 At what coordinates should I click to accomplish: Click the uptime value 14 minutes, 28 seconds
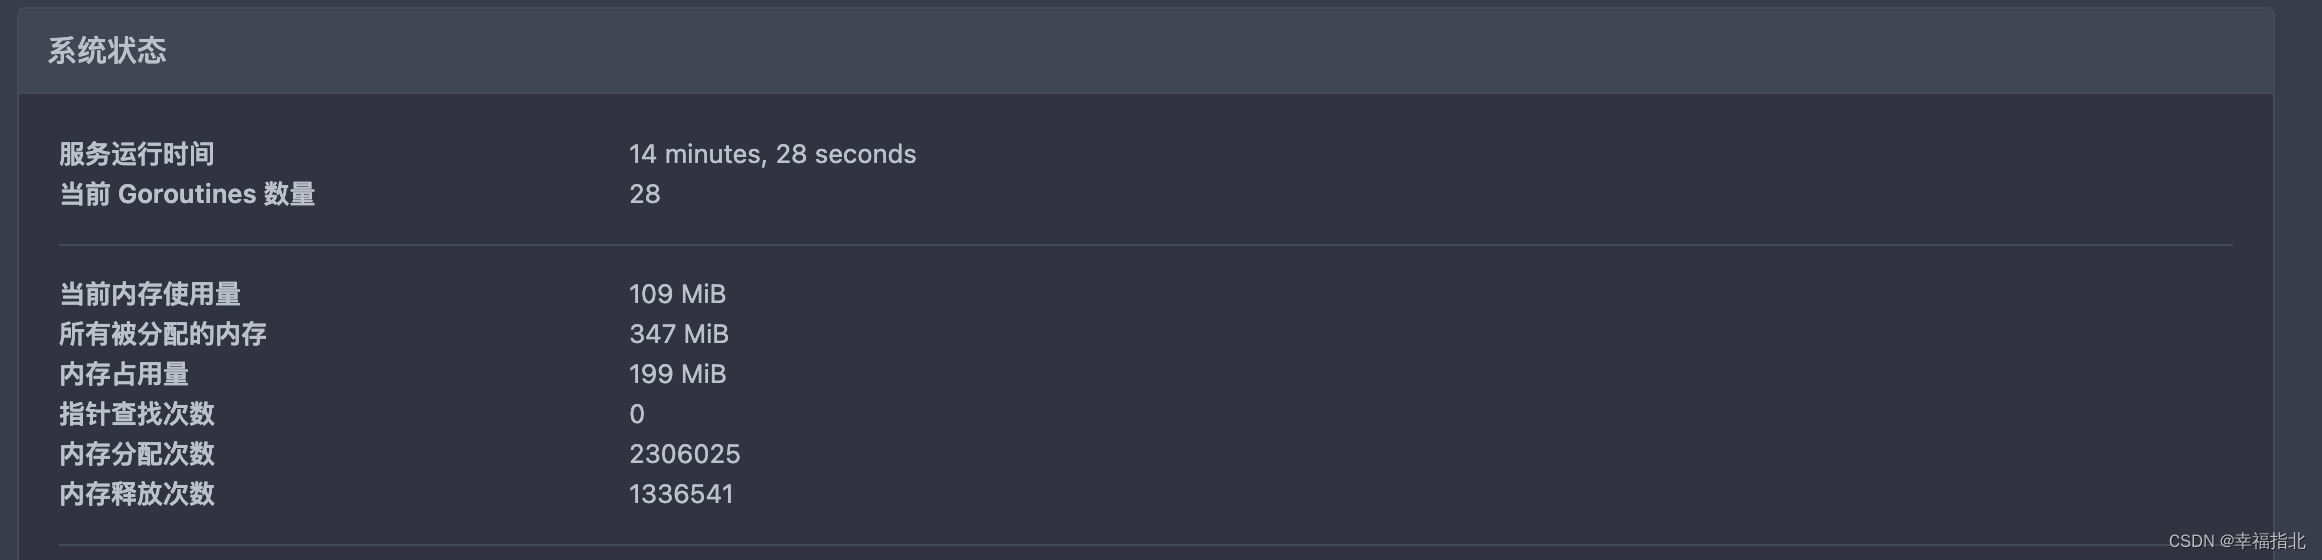772,154
